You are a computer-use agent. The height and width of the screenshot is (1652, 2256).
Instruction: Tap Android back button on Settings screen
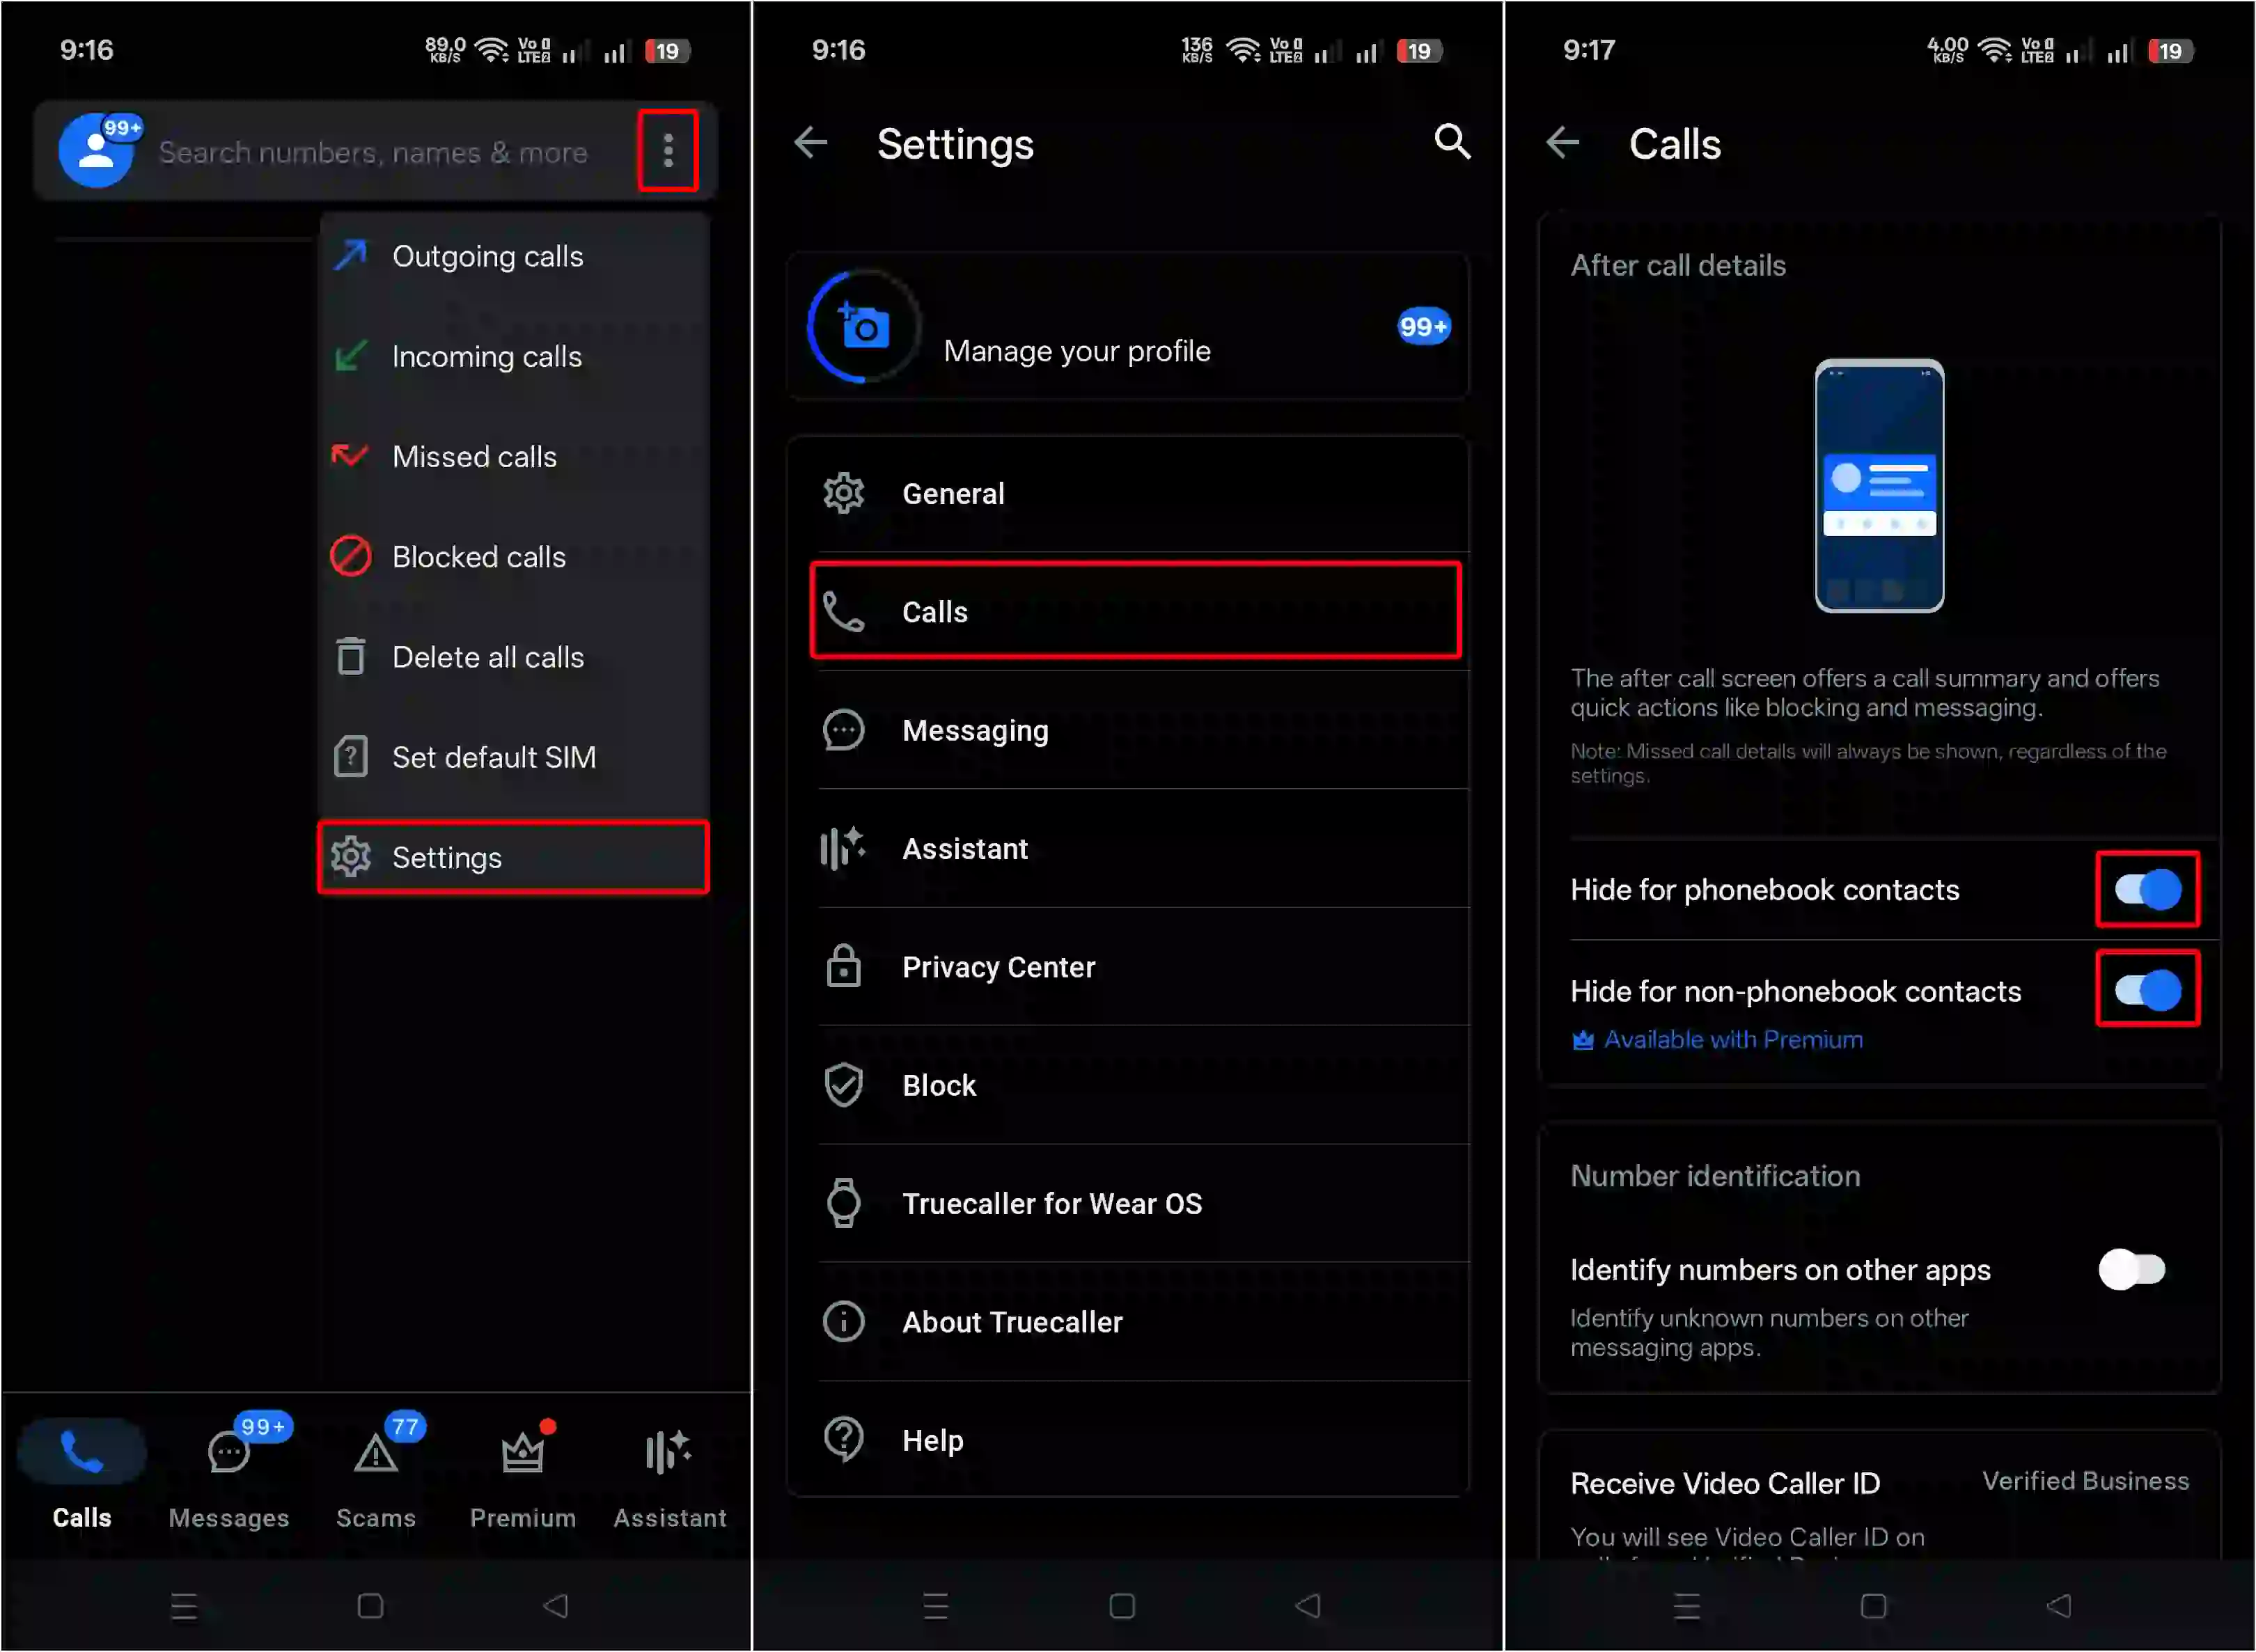pyautogui.click(x=1308, y=1606)
